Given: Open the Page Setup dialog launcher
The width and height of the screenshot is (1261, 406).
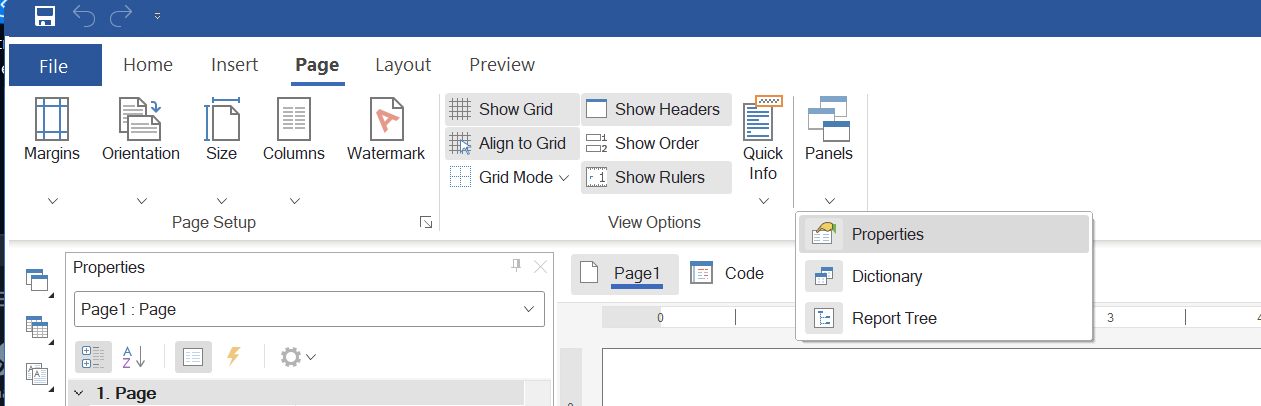Looking at the screenshot, I should coord(427,223).
